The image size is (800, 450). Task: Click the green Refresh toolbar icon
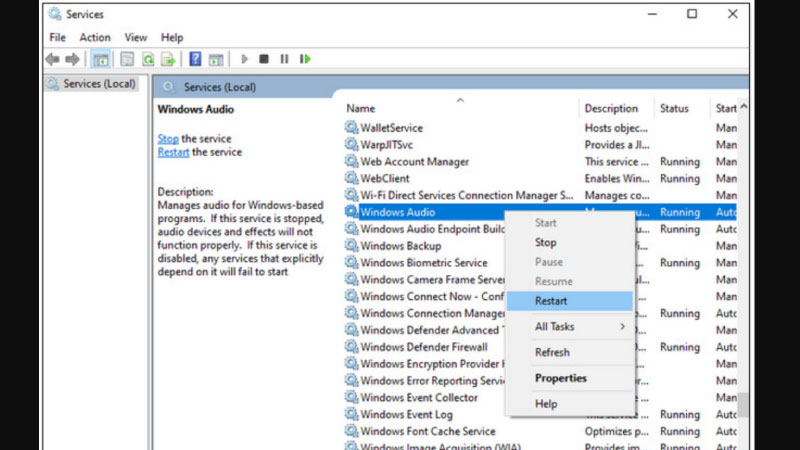[x=148, y=59]
